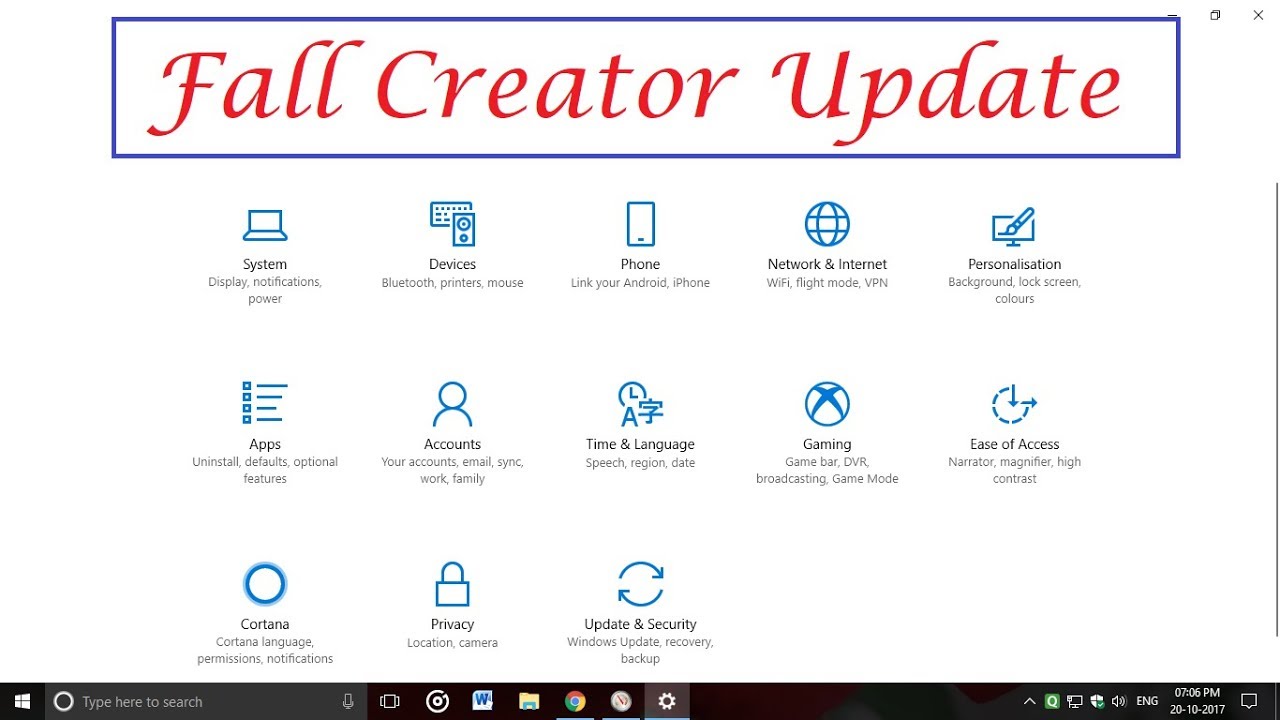The height and width of the screenshot is (720, 1280).
Task: Open the Groove Music taskbar icon
Action: click(437, 701)
